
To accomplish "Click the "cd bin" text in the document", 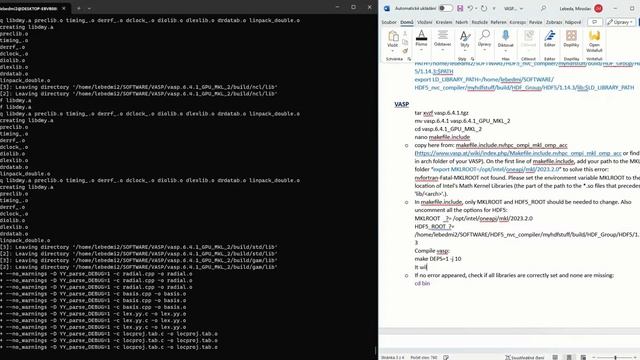I will coord(422,283).
